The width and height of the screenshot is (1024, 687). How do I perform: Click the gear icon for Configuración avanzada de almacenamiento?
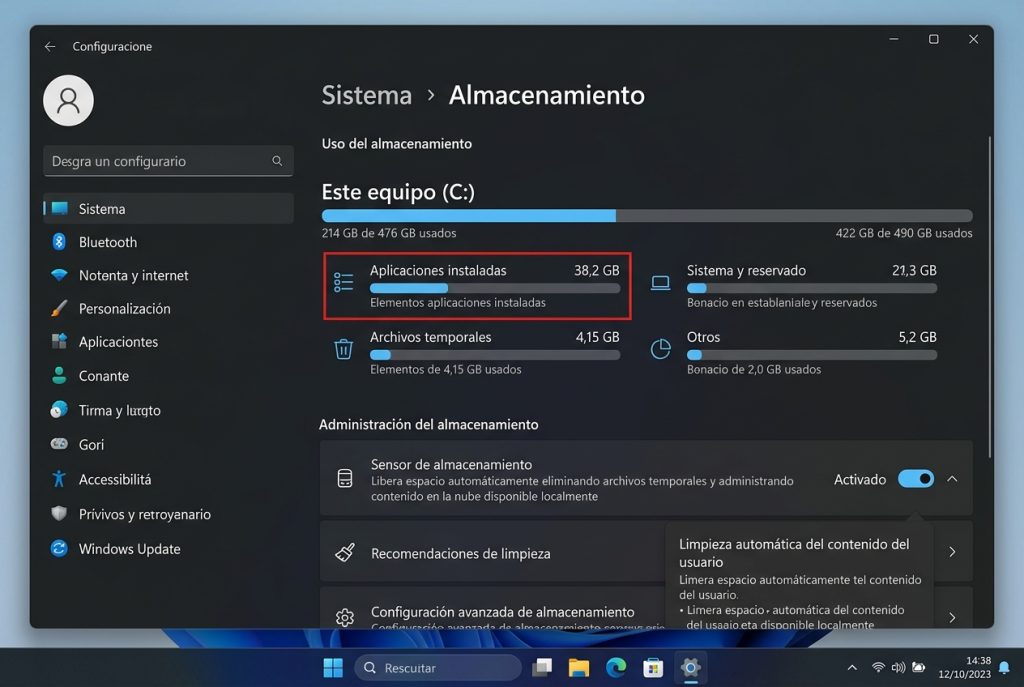tap(345, 617)
